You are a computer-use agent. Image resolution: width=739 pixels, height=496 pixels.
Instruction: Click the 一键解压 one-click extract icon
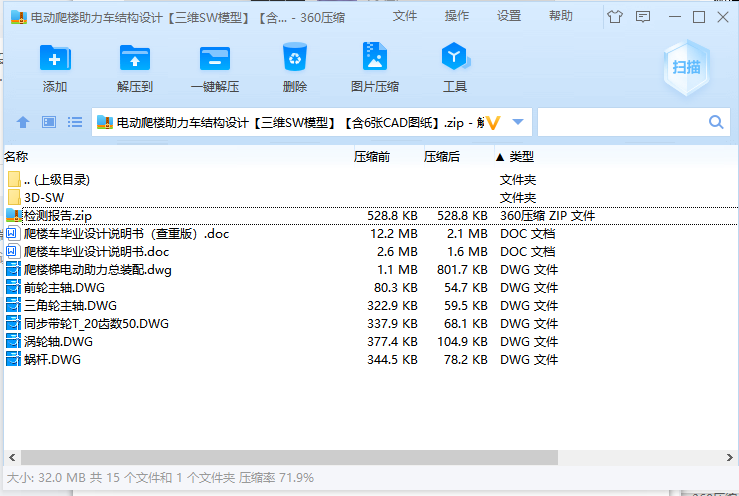pyautogui.click(x=215, y=58)
